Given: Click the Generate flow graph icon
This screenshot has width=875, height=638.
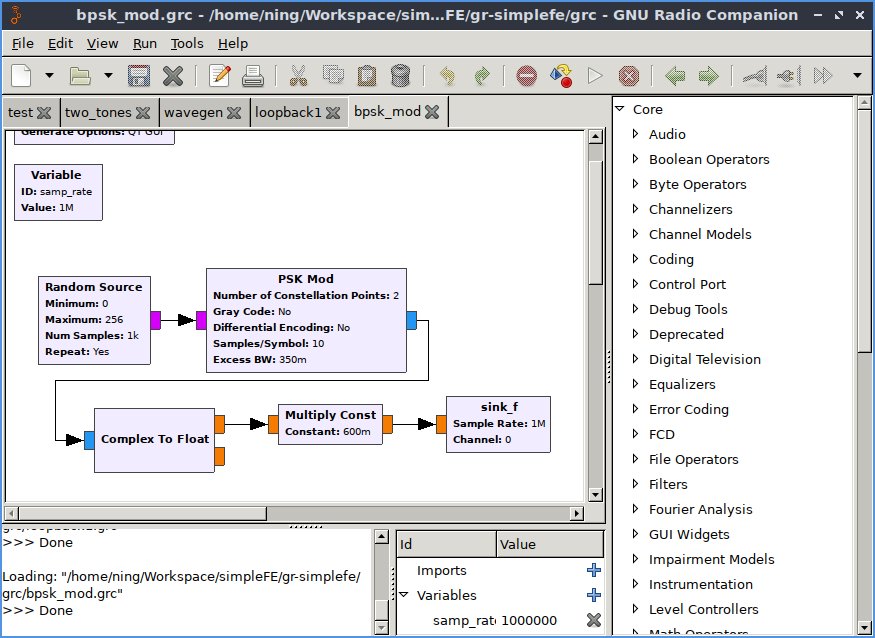Looking at the screenshot, I should pyautogui.click(x=561, y=75).
